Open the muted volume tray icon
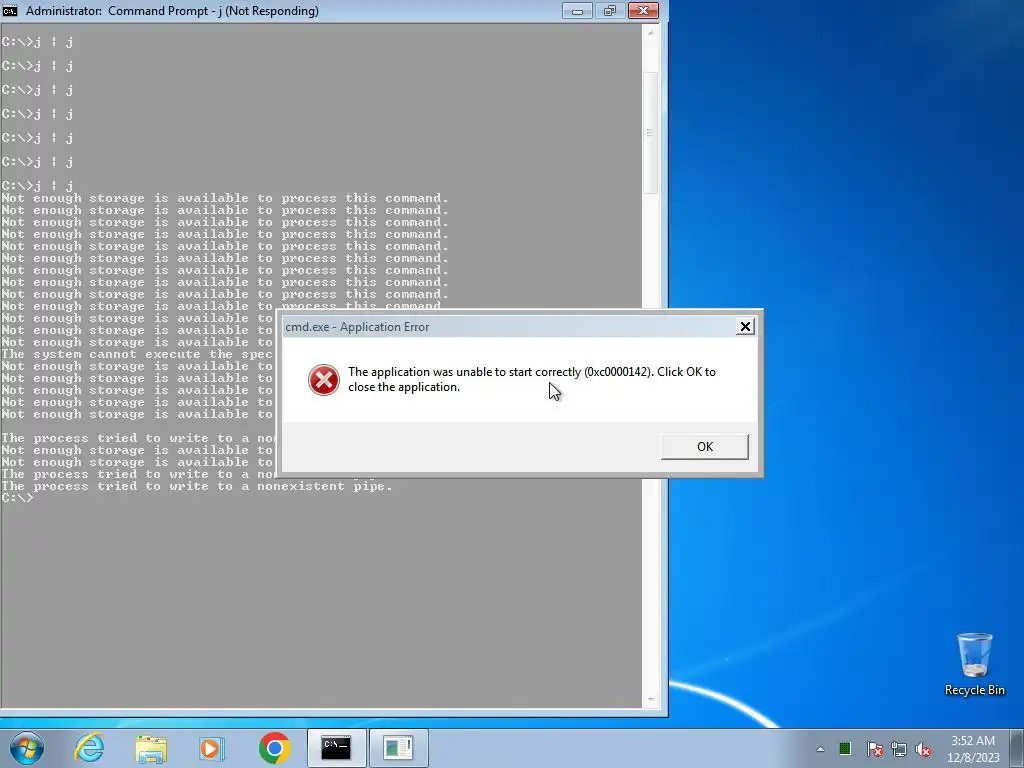Viewport: 1024px width, 768px height. pos(923,749)
